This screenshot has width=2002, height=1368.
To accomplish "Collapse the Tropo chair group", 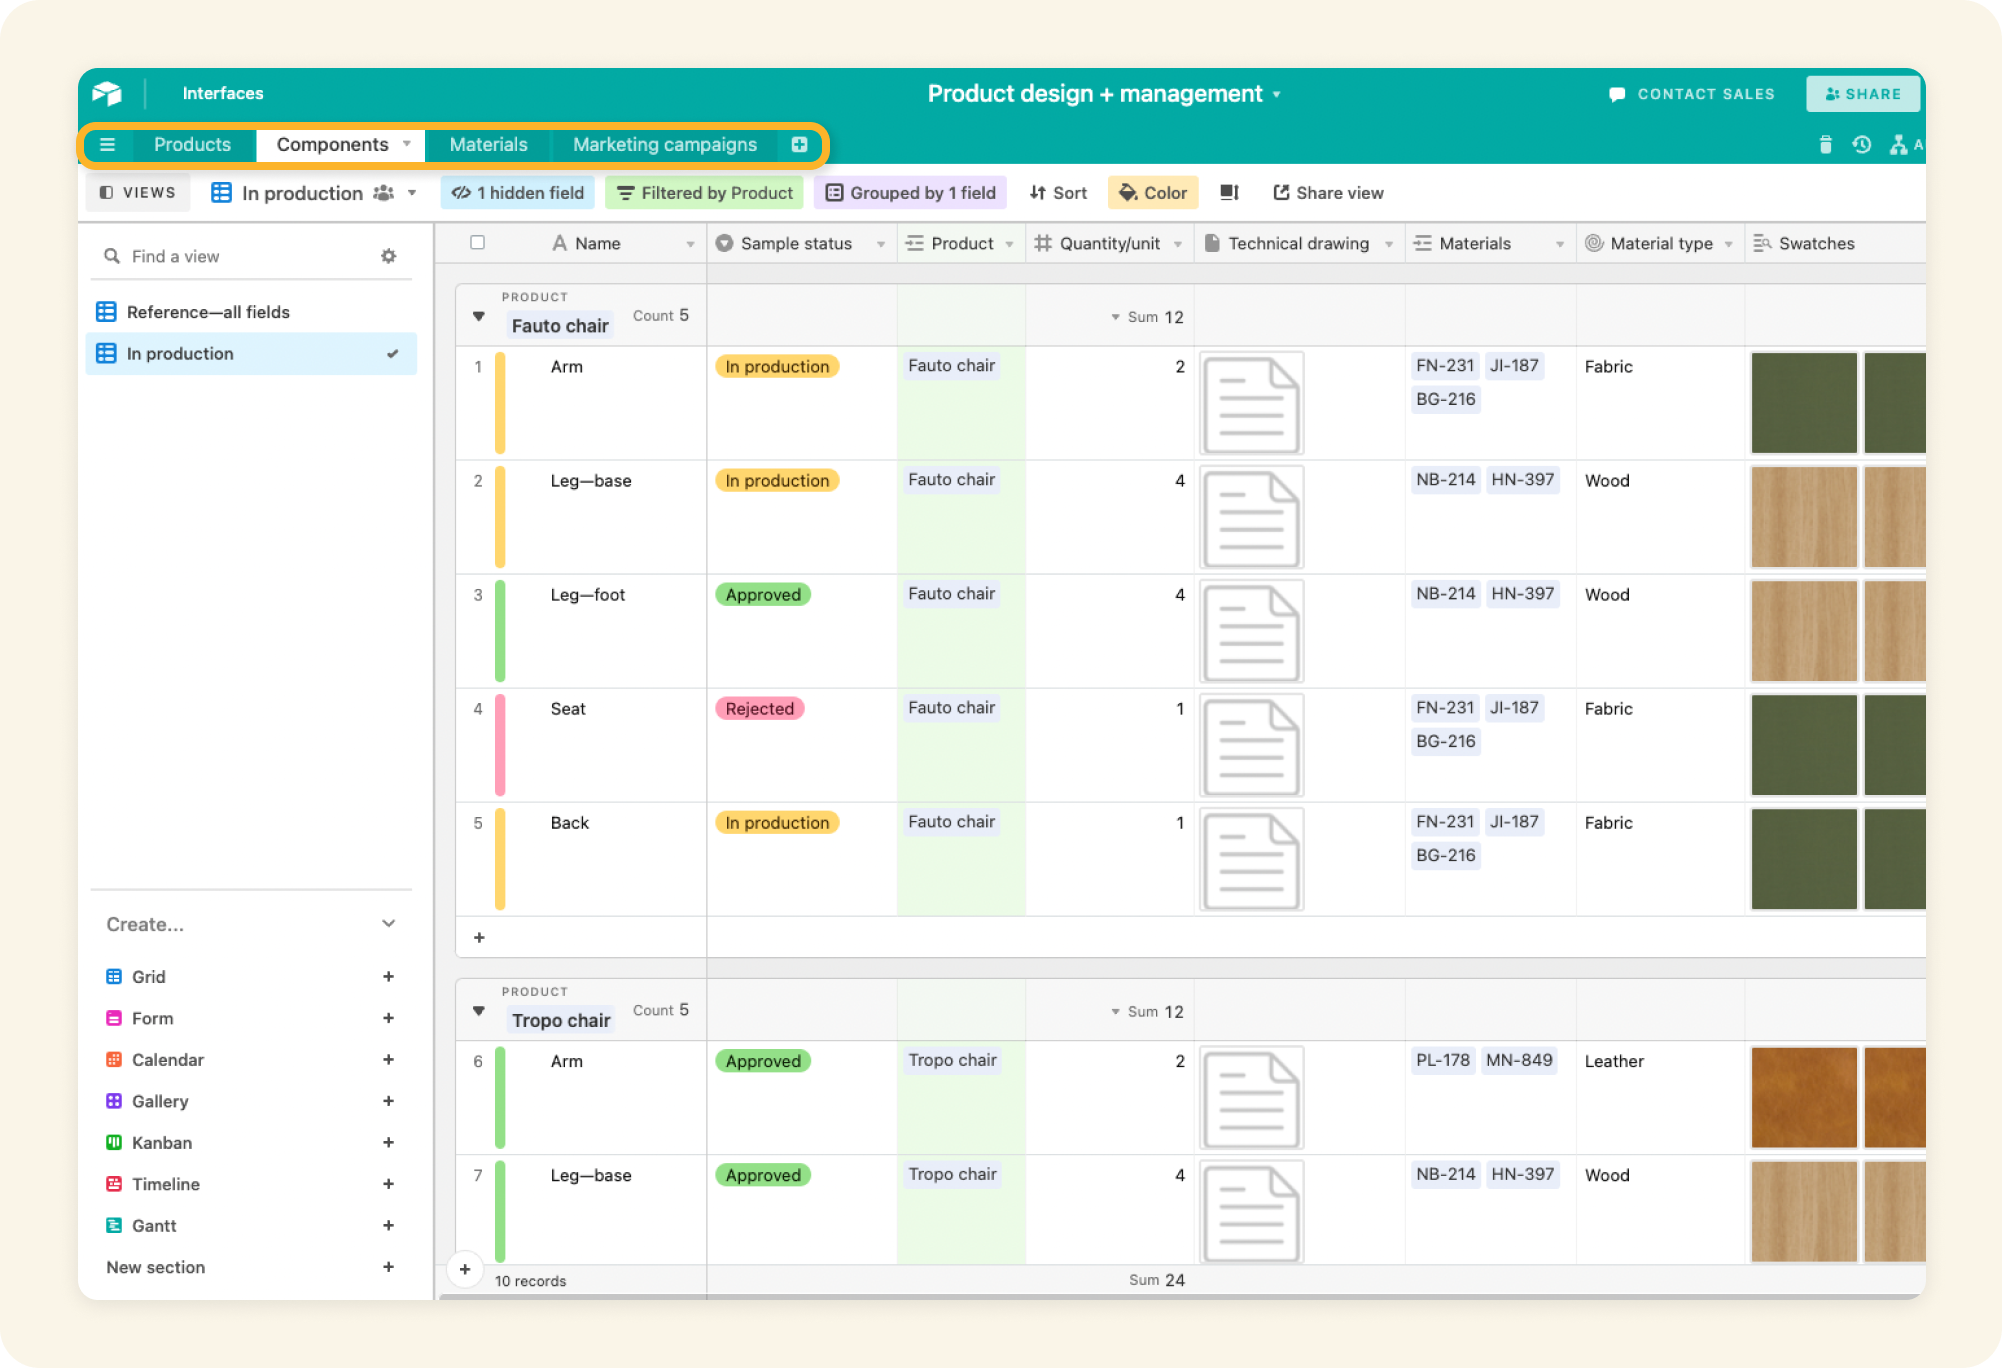I will [x=479, y=1011].
